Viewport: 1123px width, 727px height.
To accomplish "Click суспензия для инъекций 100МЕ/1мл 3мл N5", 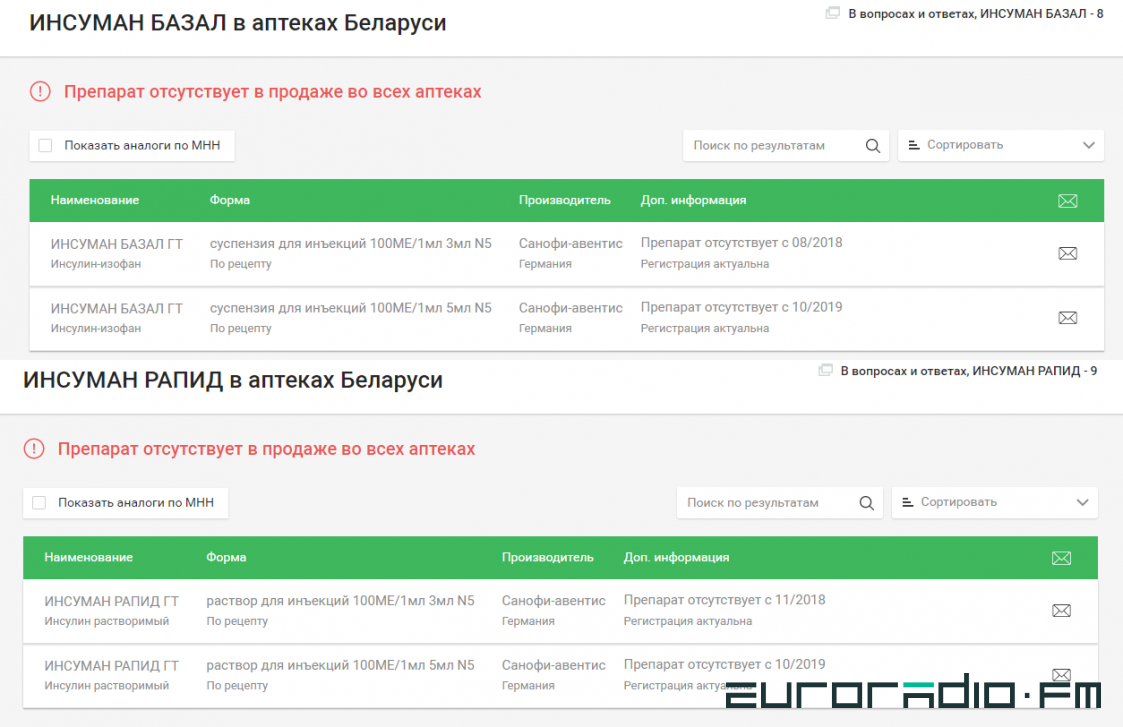I will (x=350, y=244).
